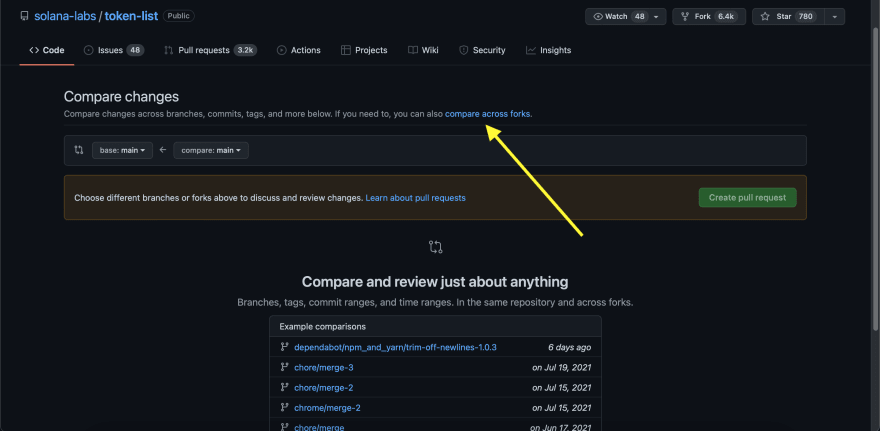
Task: Click the star icon in the Star button
Action: point(765,17)
